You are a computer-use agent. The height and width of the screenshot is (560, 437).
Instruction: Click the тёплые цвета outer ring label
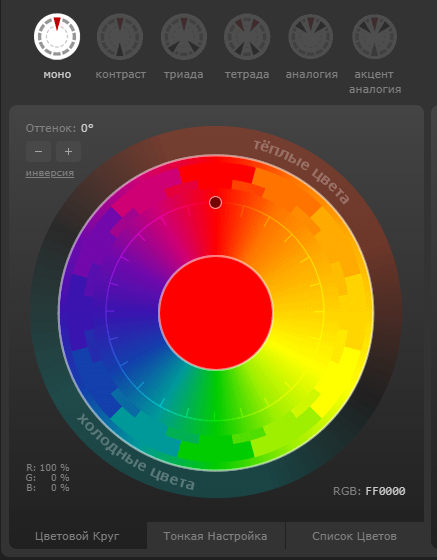301,171
